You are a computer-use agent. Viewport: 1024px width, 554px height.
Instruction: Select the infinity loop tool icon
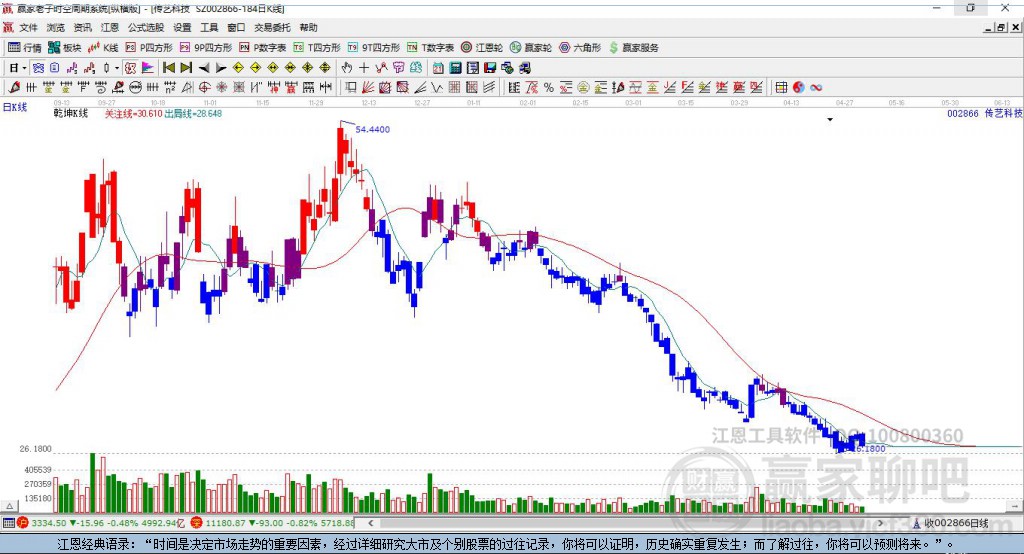click(x=816, y=88)
